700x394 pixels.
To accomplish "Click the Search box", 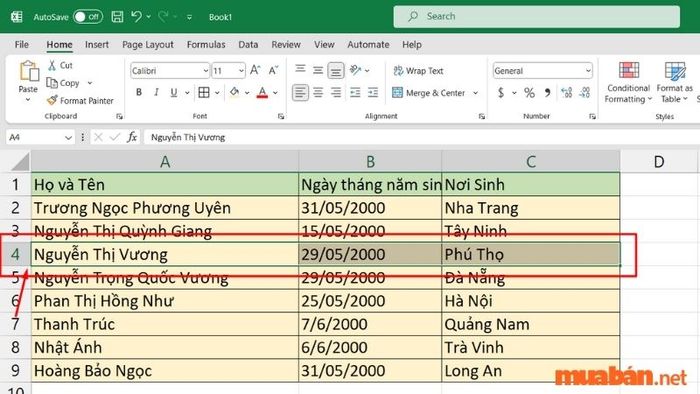I will pos(537,17).
